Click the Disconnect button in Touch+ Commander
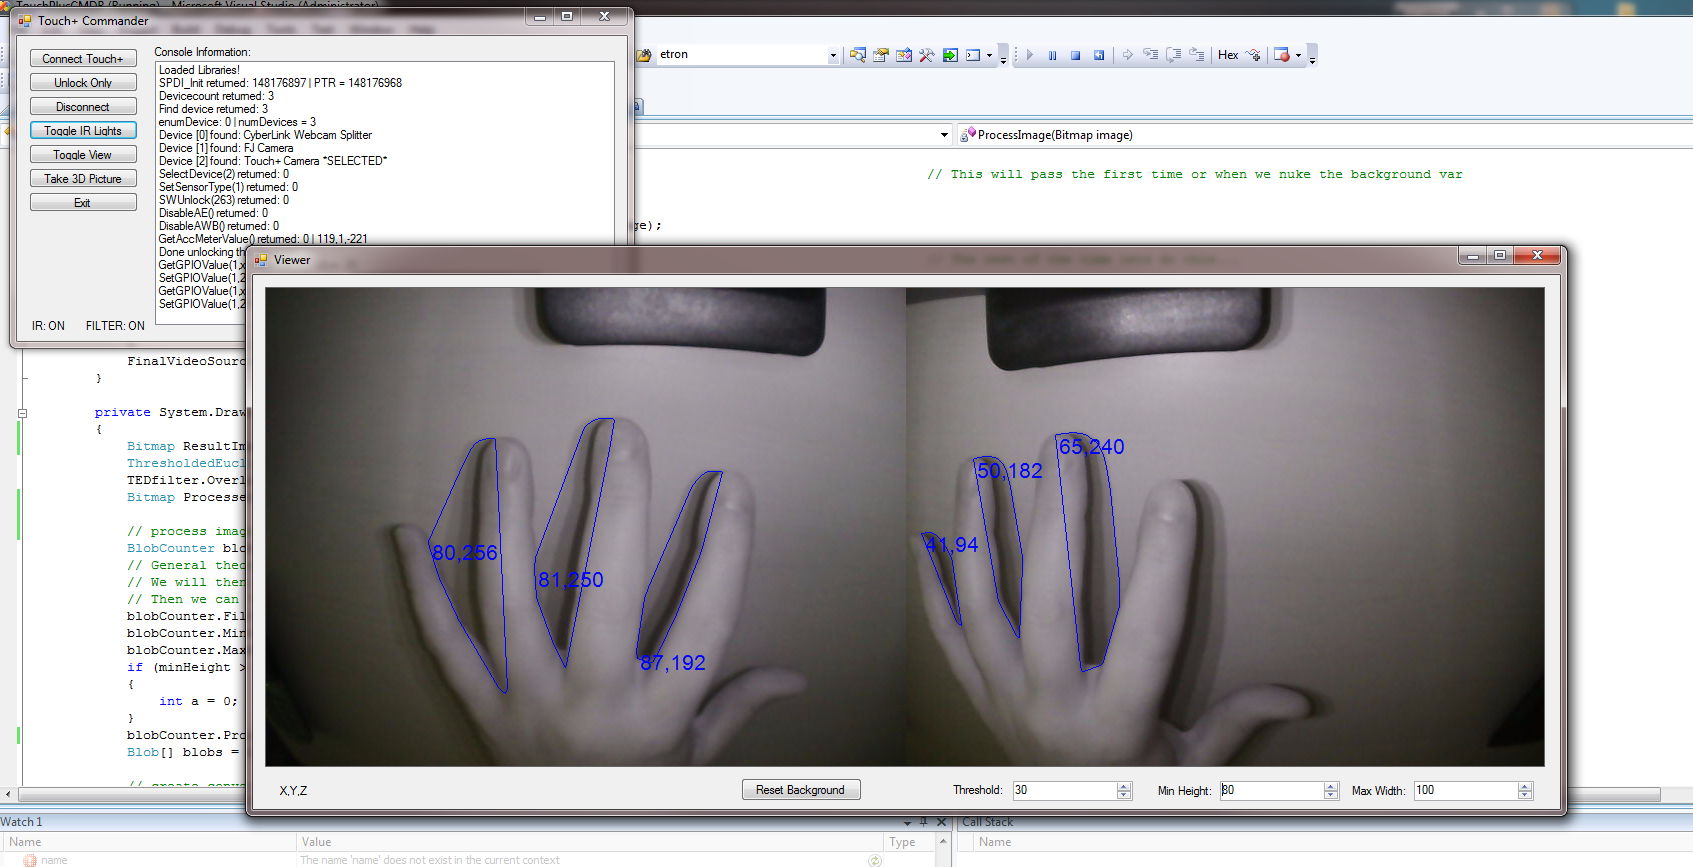This screenshot has height=867, width=1693. (83, 107)
